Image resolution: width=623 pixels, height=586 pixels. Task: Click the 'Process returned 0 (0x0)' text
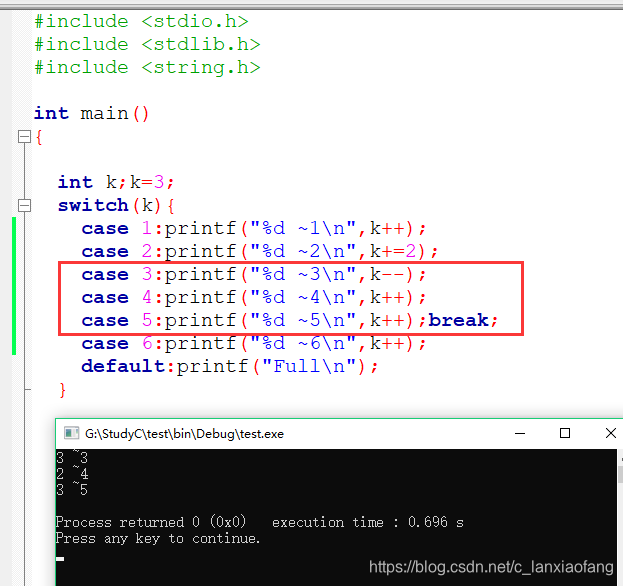click(x=151, y=522)
